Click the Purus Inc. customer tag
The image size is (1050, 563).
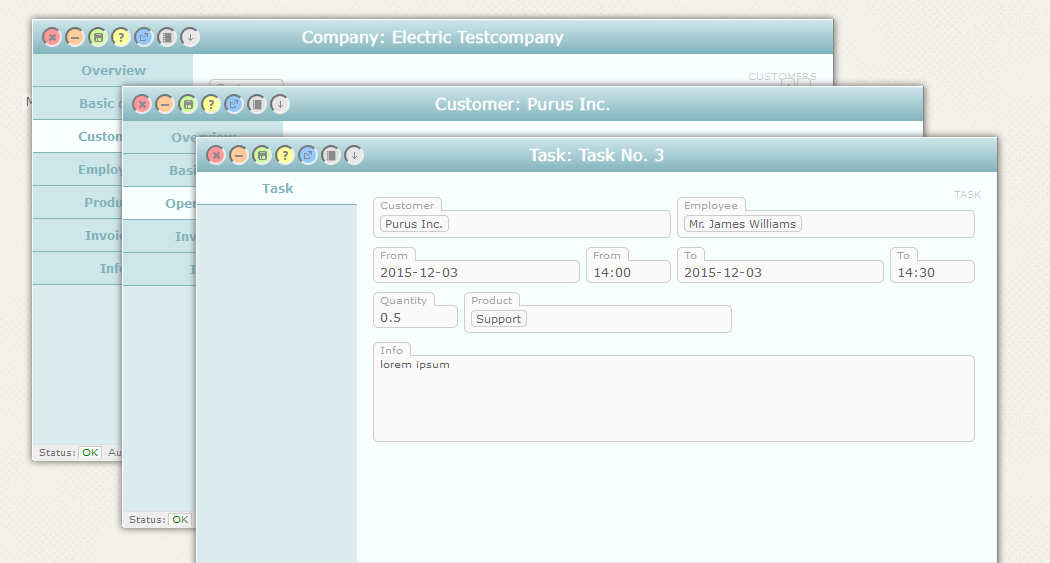414,224
